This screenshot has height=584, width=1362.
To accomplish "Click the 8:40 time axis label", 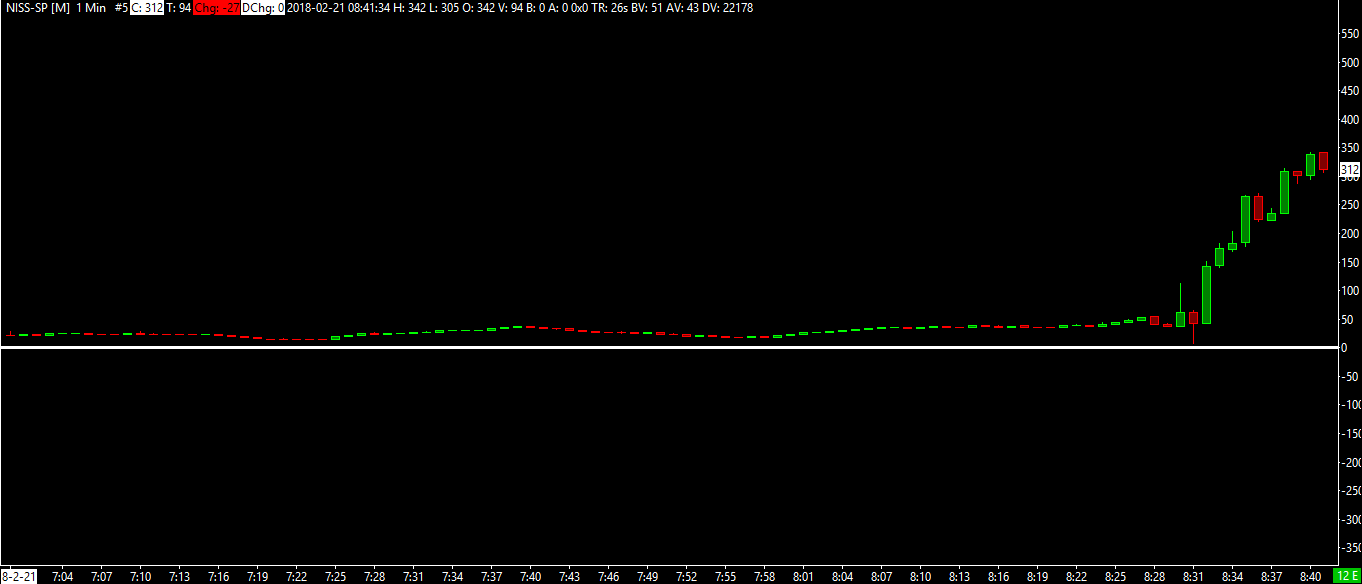I will tap(1310, 576).
